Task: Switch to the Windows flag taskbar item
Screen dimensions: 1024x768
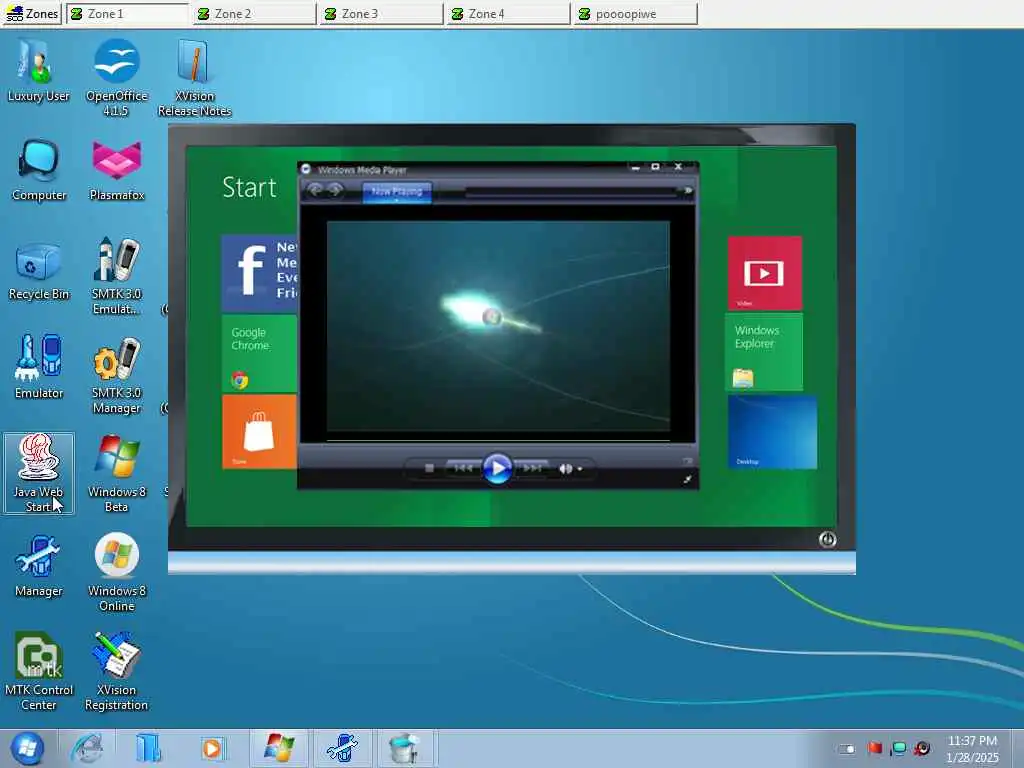Action: (x=280, y=748)
